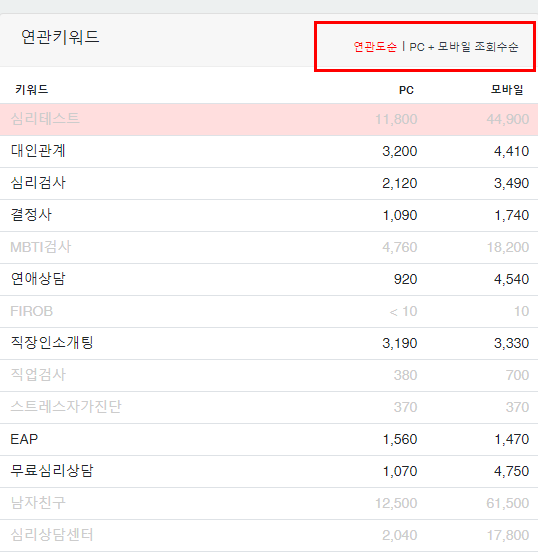
Task: Select the 연애상담 keyword
Action: pos(38,279)
